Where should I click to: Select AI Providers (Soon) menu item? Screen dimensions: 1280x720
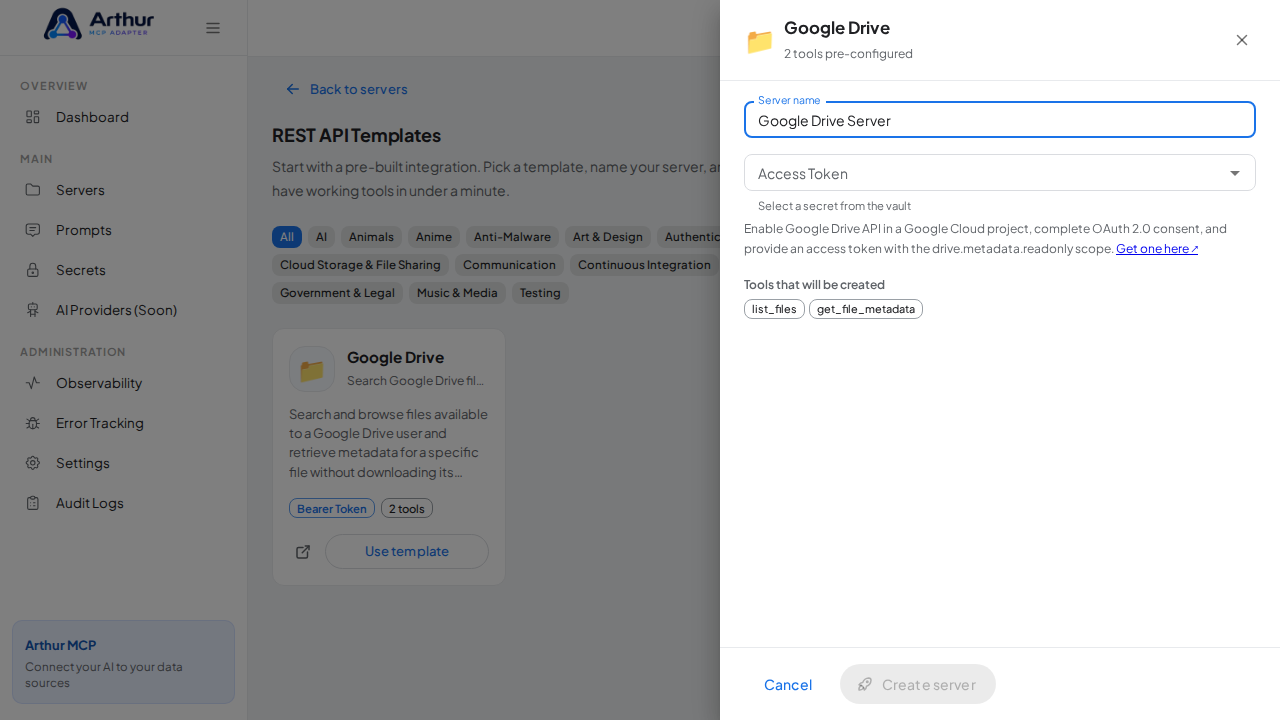coord(124,310)
